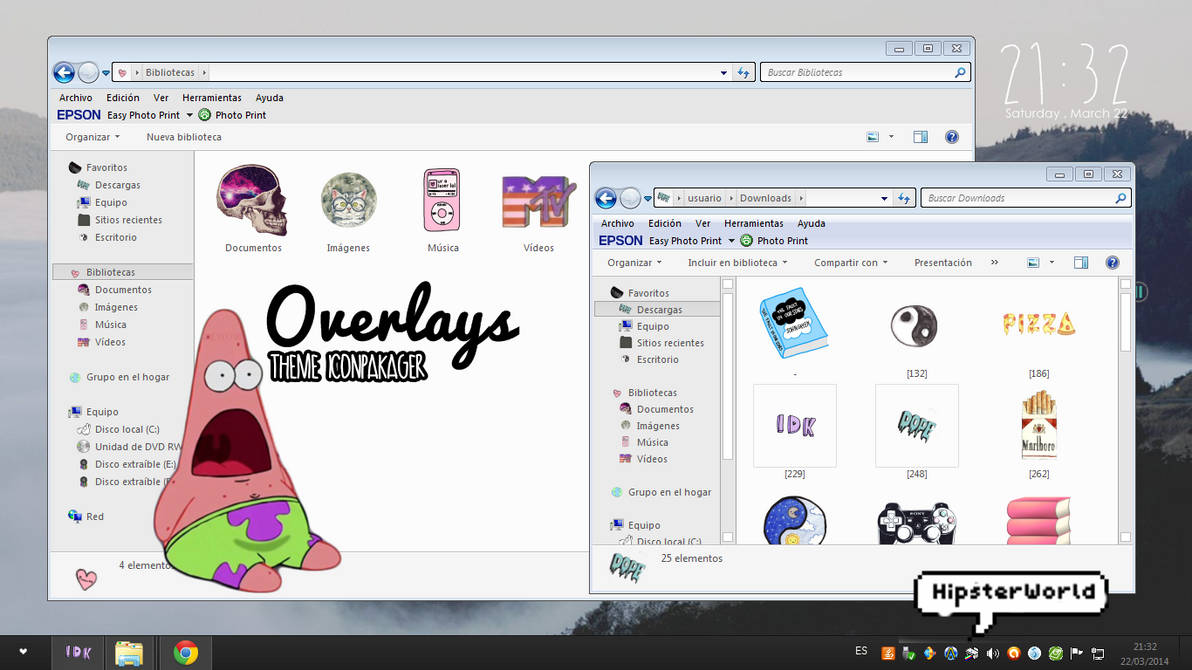Select the yin yang file [132]

pyautogui.click(x=915, y=325)
